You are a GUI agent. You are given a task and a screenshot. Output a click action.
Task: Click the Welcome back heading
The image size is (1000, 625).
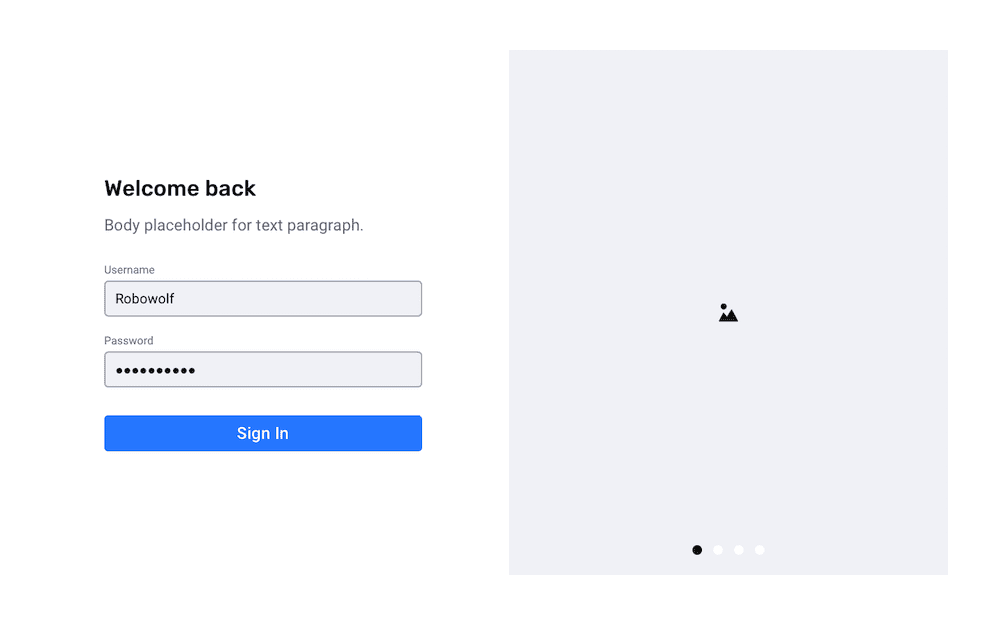click(x=180, y=188)
